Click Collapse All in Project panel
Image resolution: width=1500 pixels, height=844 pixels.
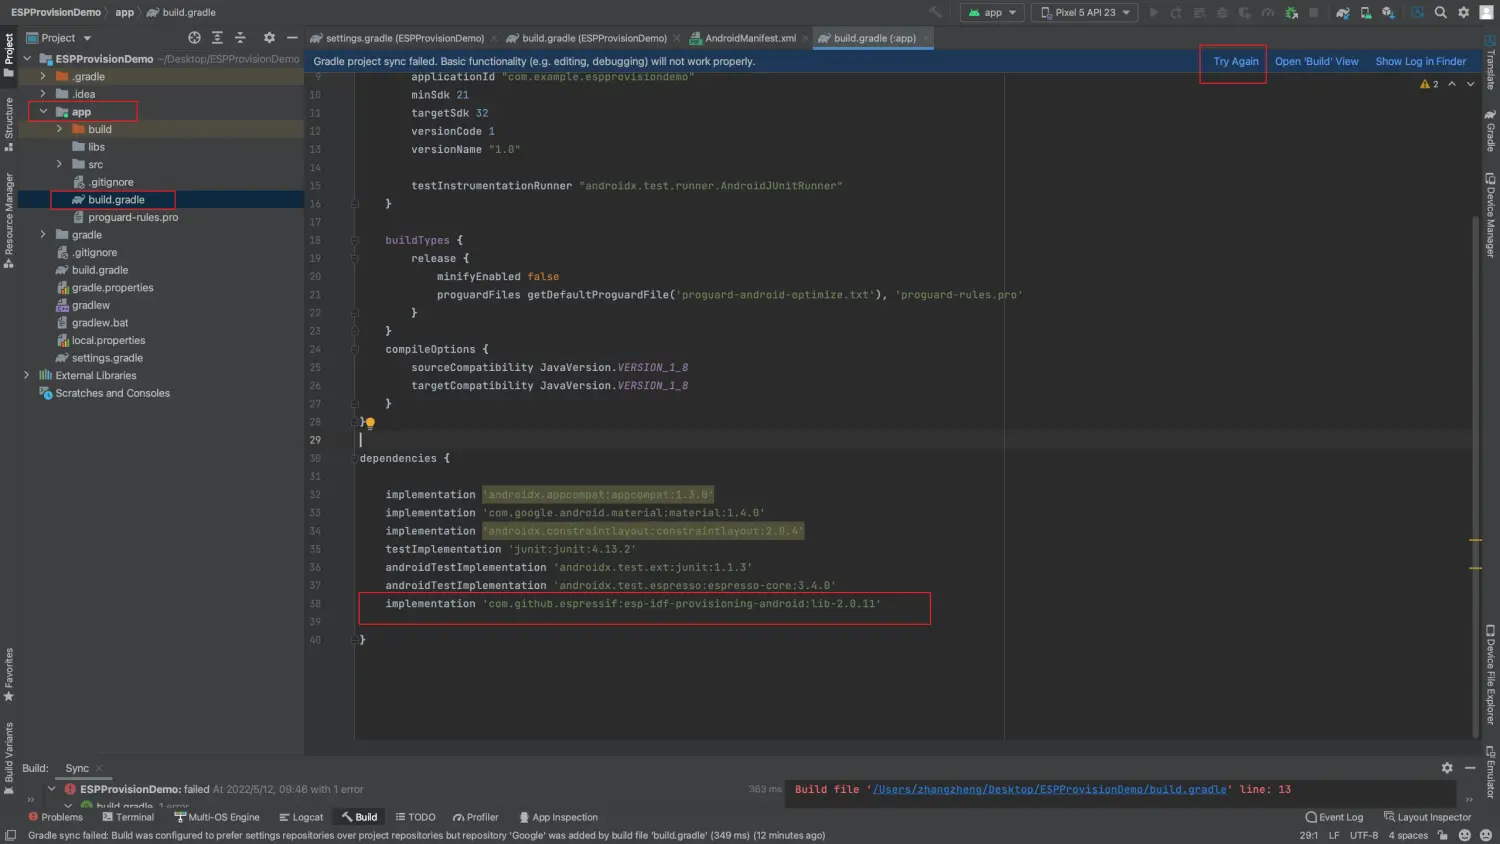(x=240, y=38)
